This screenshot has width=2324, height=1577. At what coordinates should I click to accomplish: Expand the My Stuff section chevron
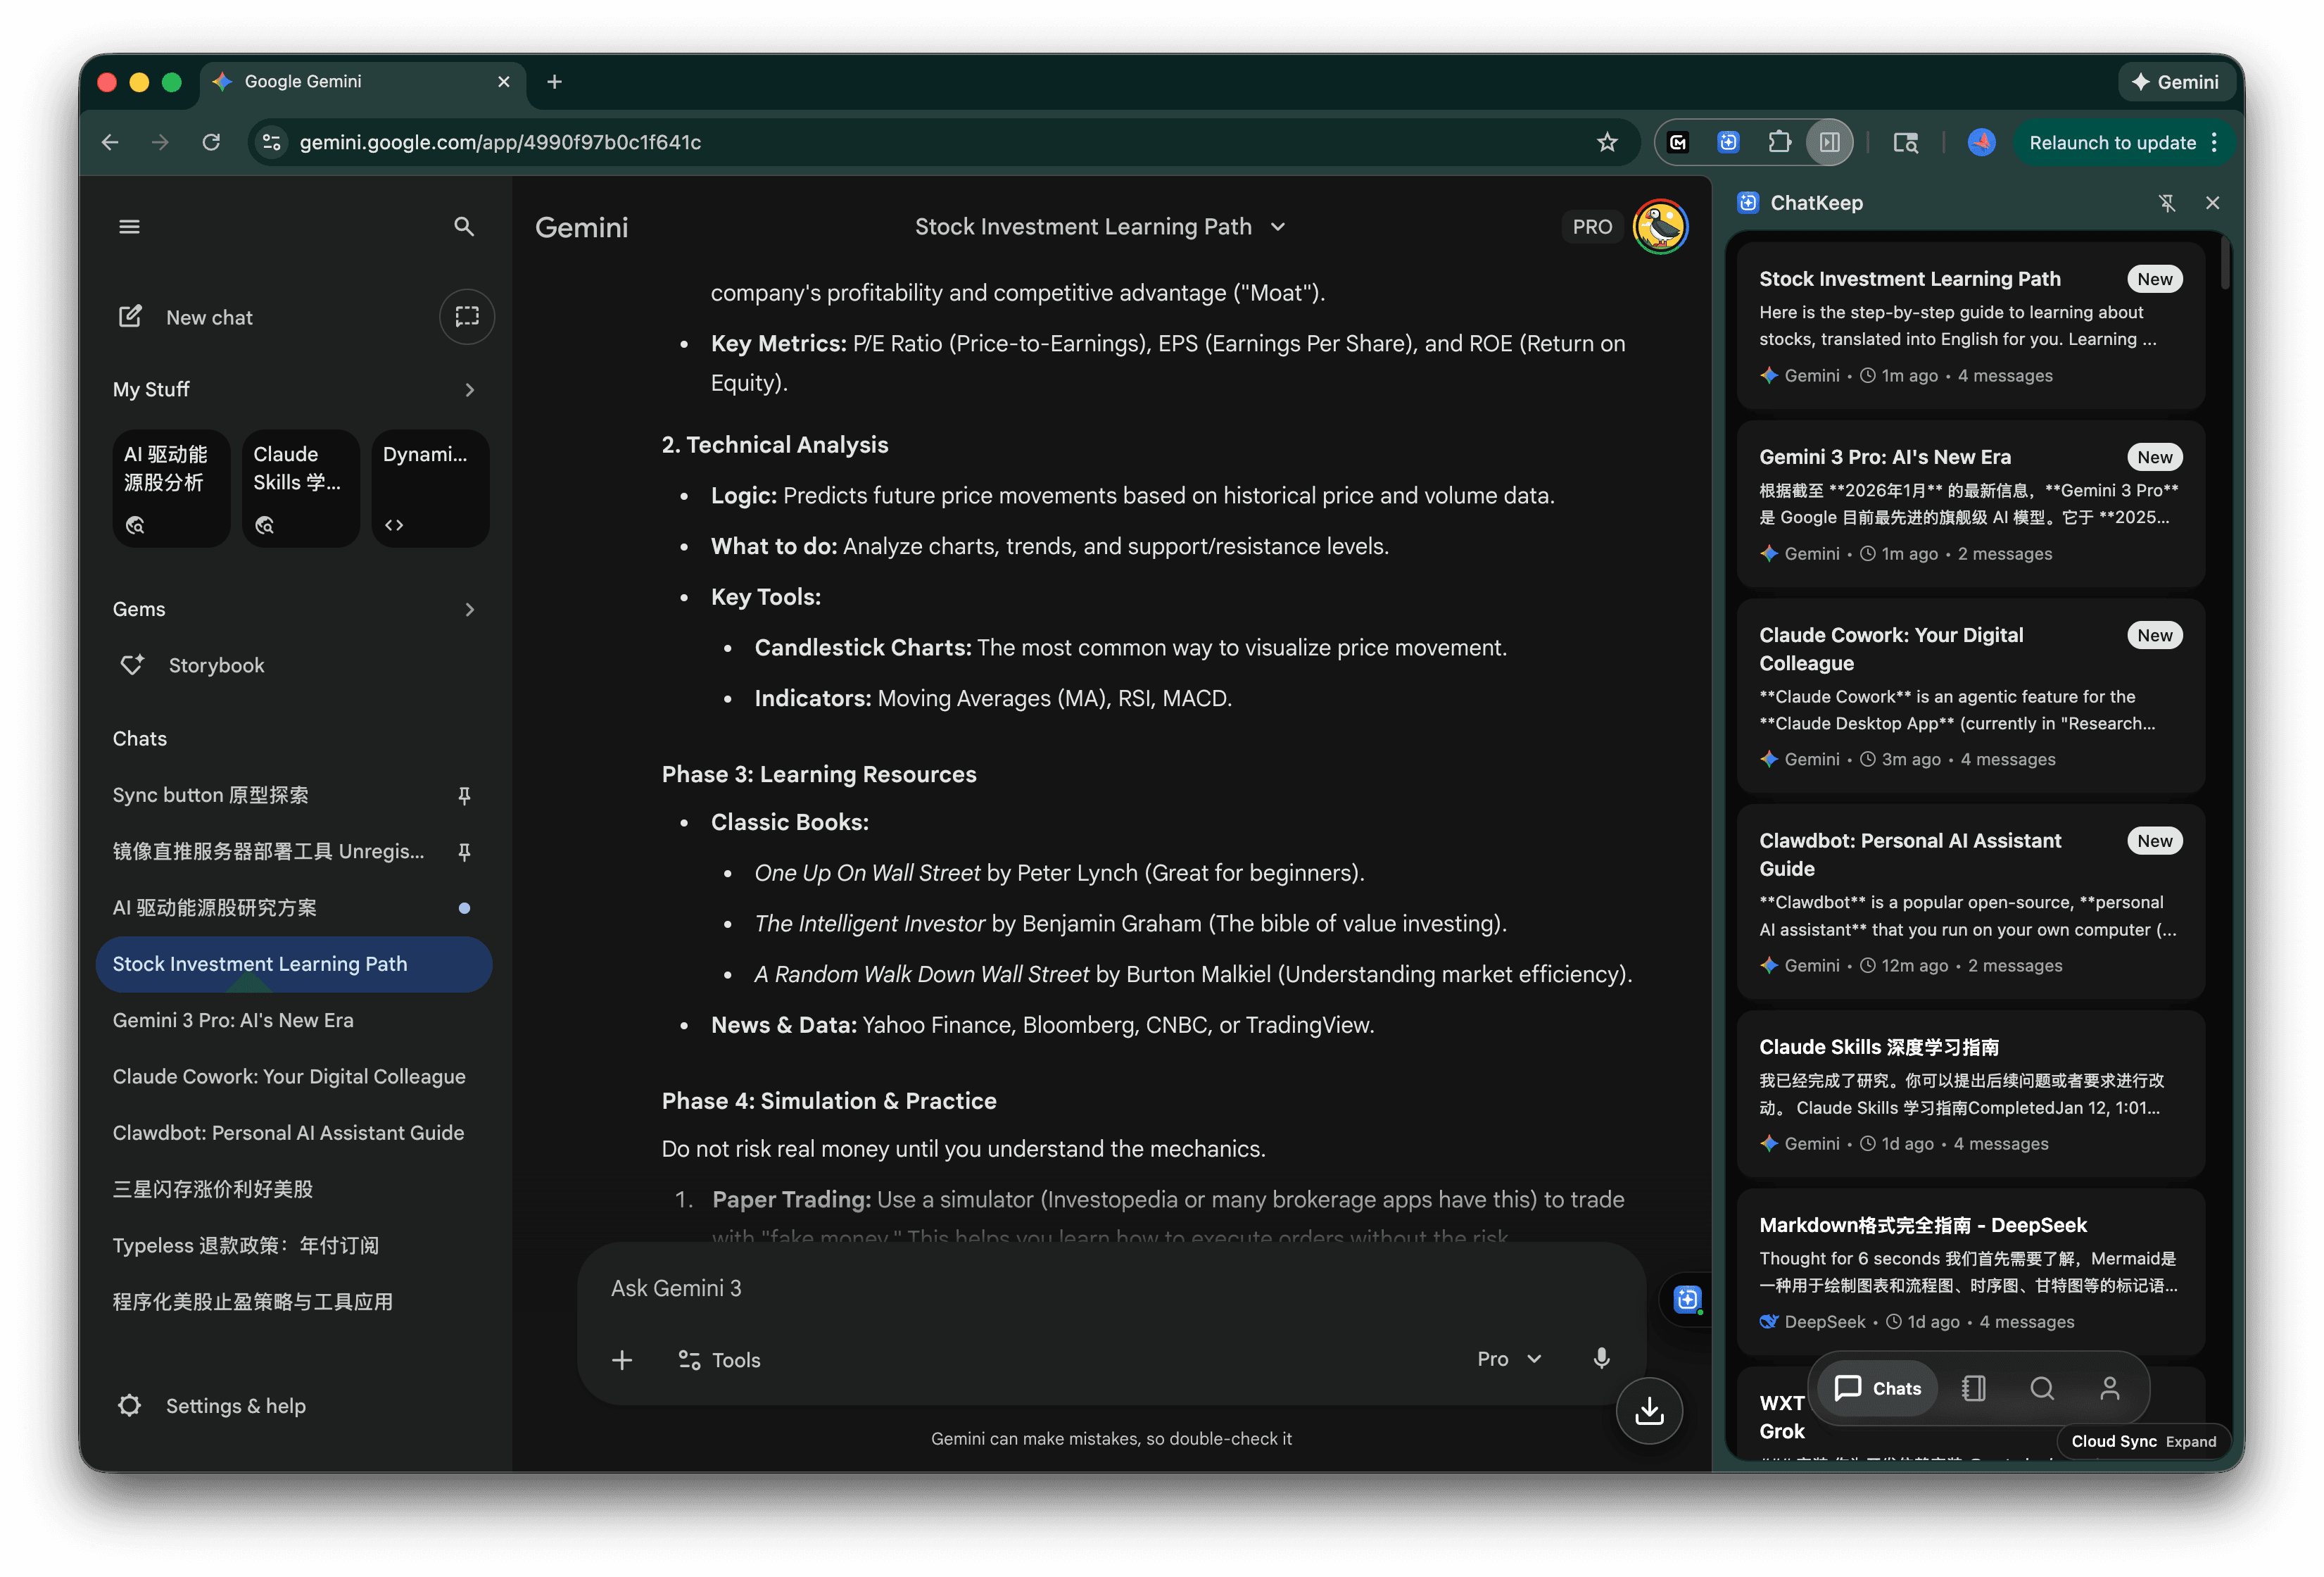click(469, 390)
